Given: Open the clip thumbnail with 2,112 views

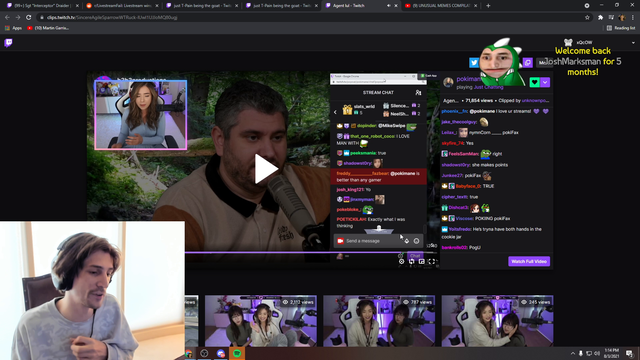Looking at the screenshot, I should (x=261, y=321).
